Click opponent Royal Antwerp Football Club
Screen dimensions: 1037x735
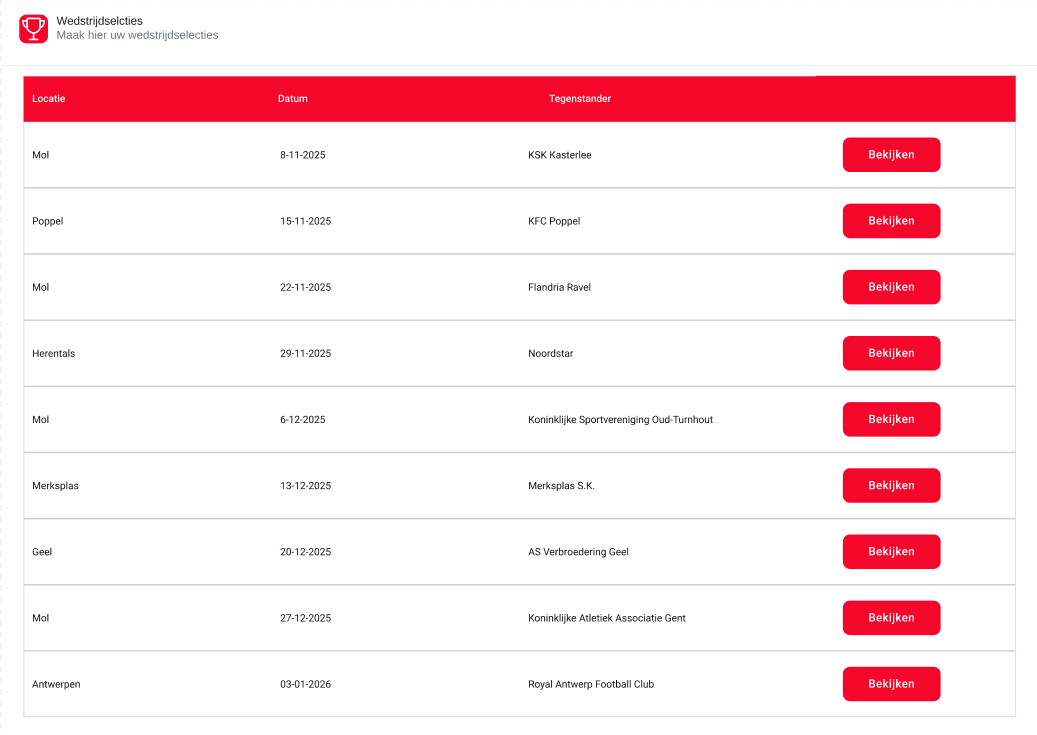click(x=591, y=684)
